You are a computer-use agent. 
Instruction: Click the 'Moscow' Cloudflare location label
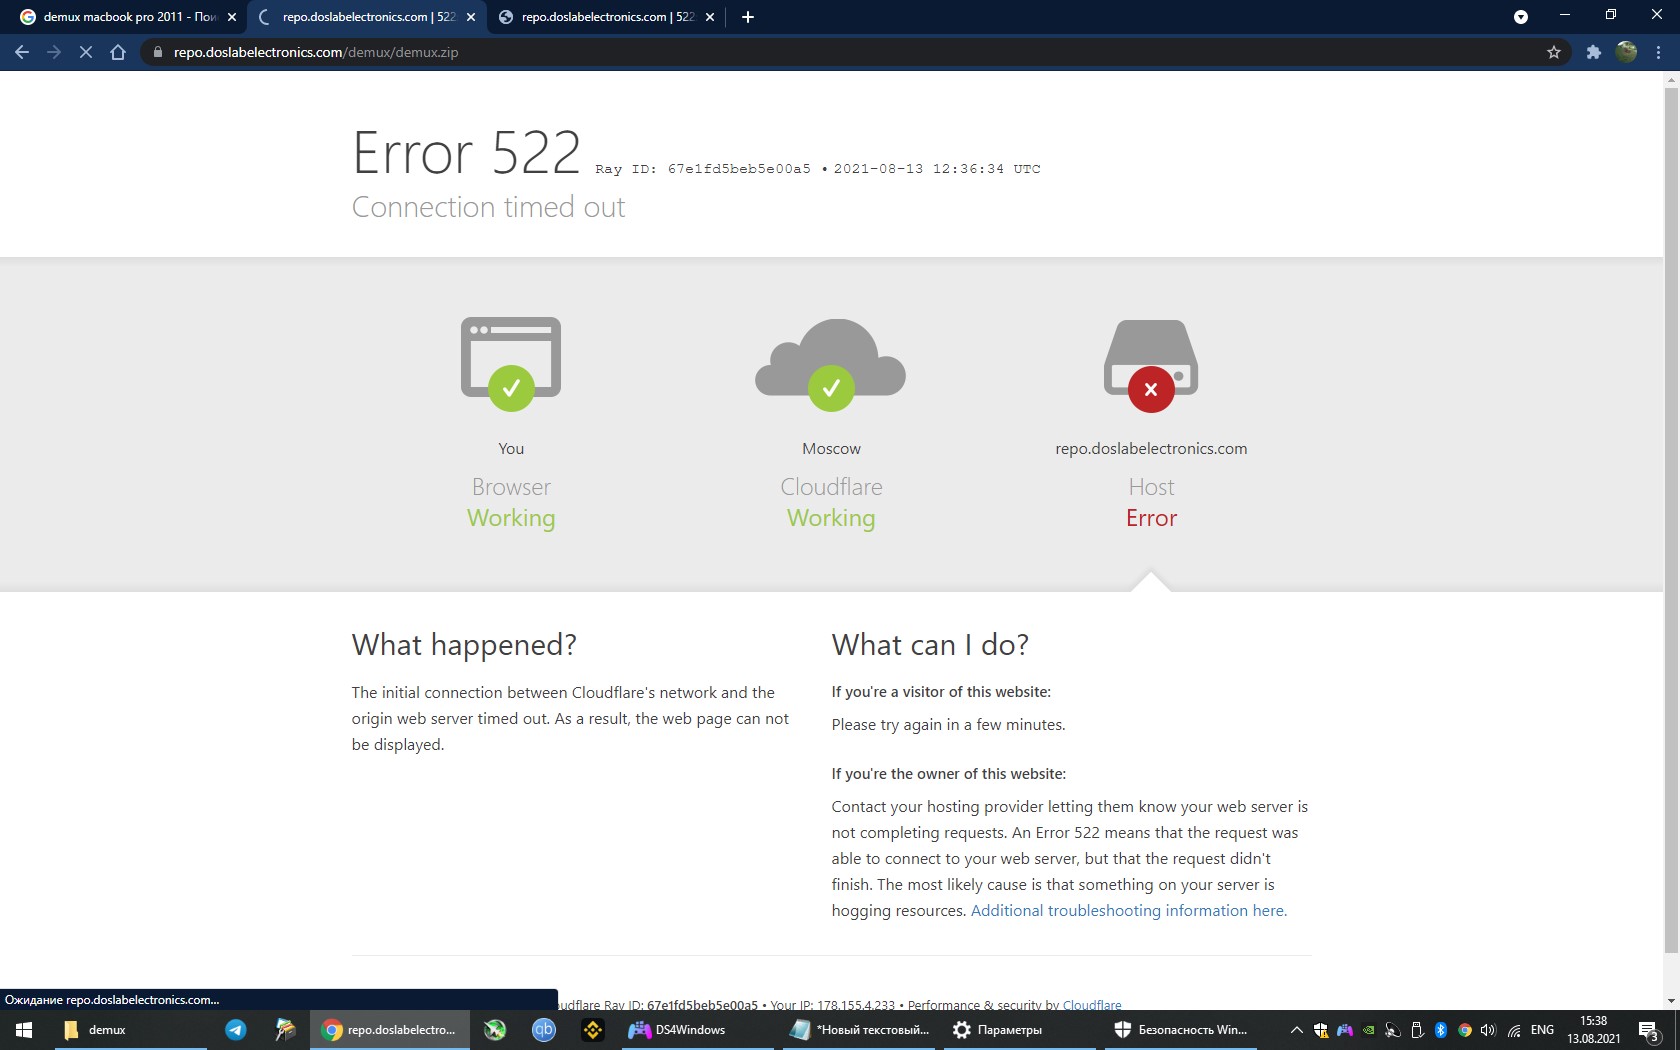pos(831,449)
